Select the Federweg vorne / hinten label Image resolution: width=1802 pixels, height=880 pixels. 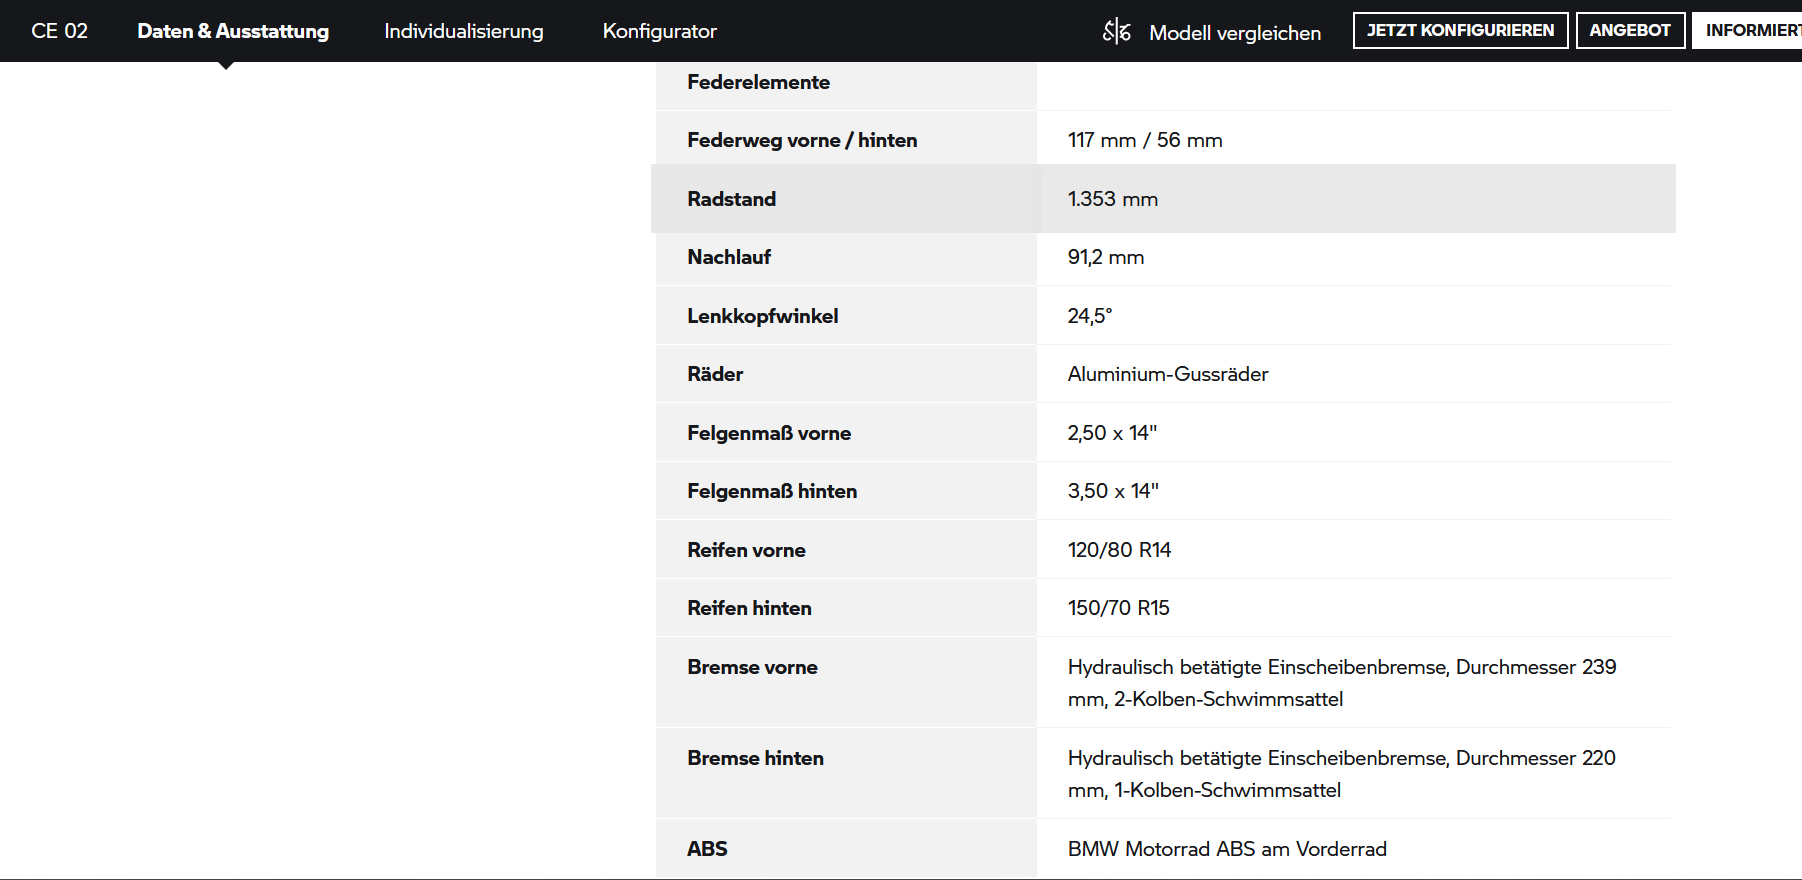pyautogui.click(x=802, y=140)
